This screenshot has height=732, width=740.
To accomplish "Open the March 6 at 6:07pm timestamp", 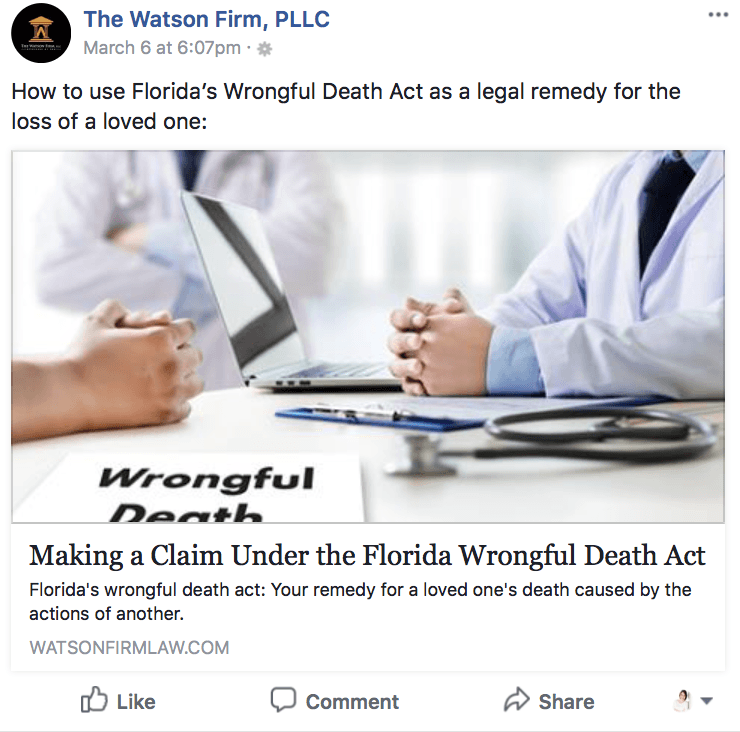I will [x=162, y=48].
